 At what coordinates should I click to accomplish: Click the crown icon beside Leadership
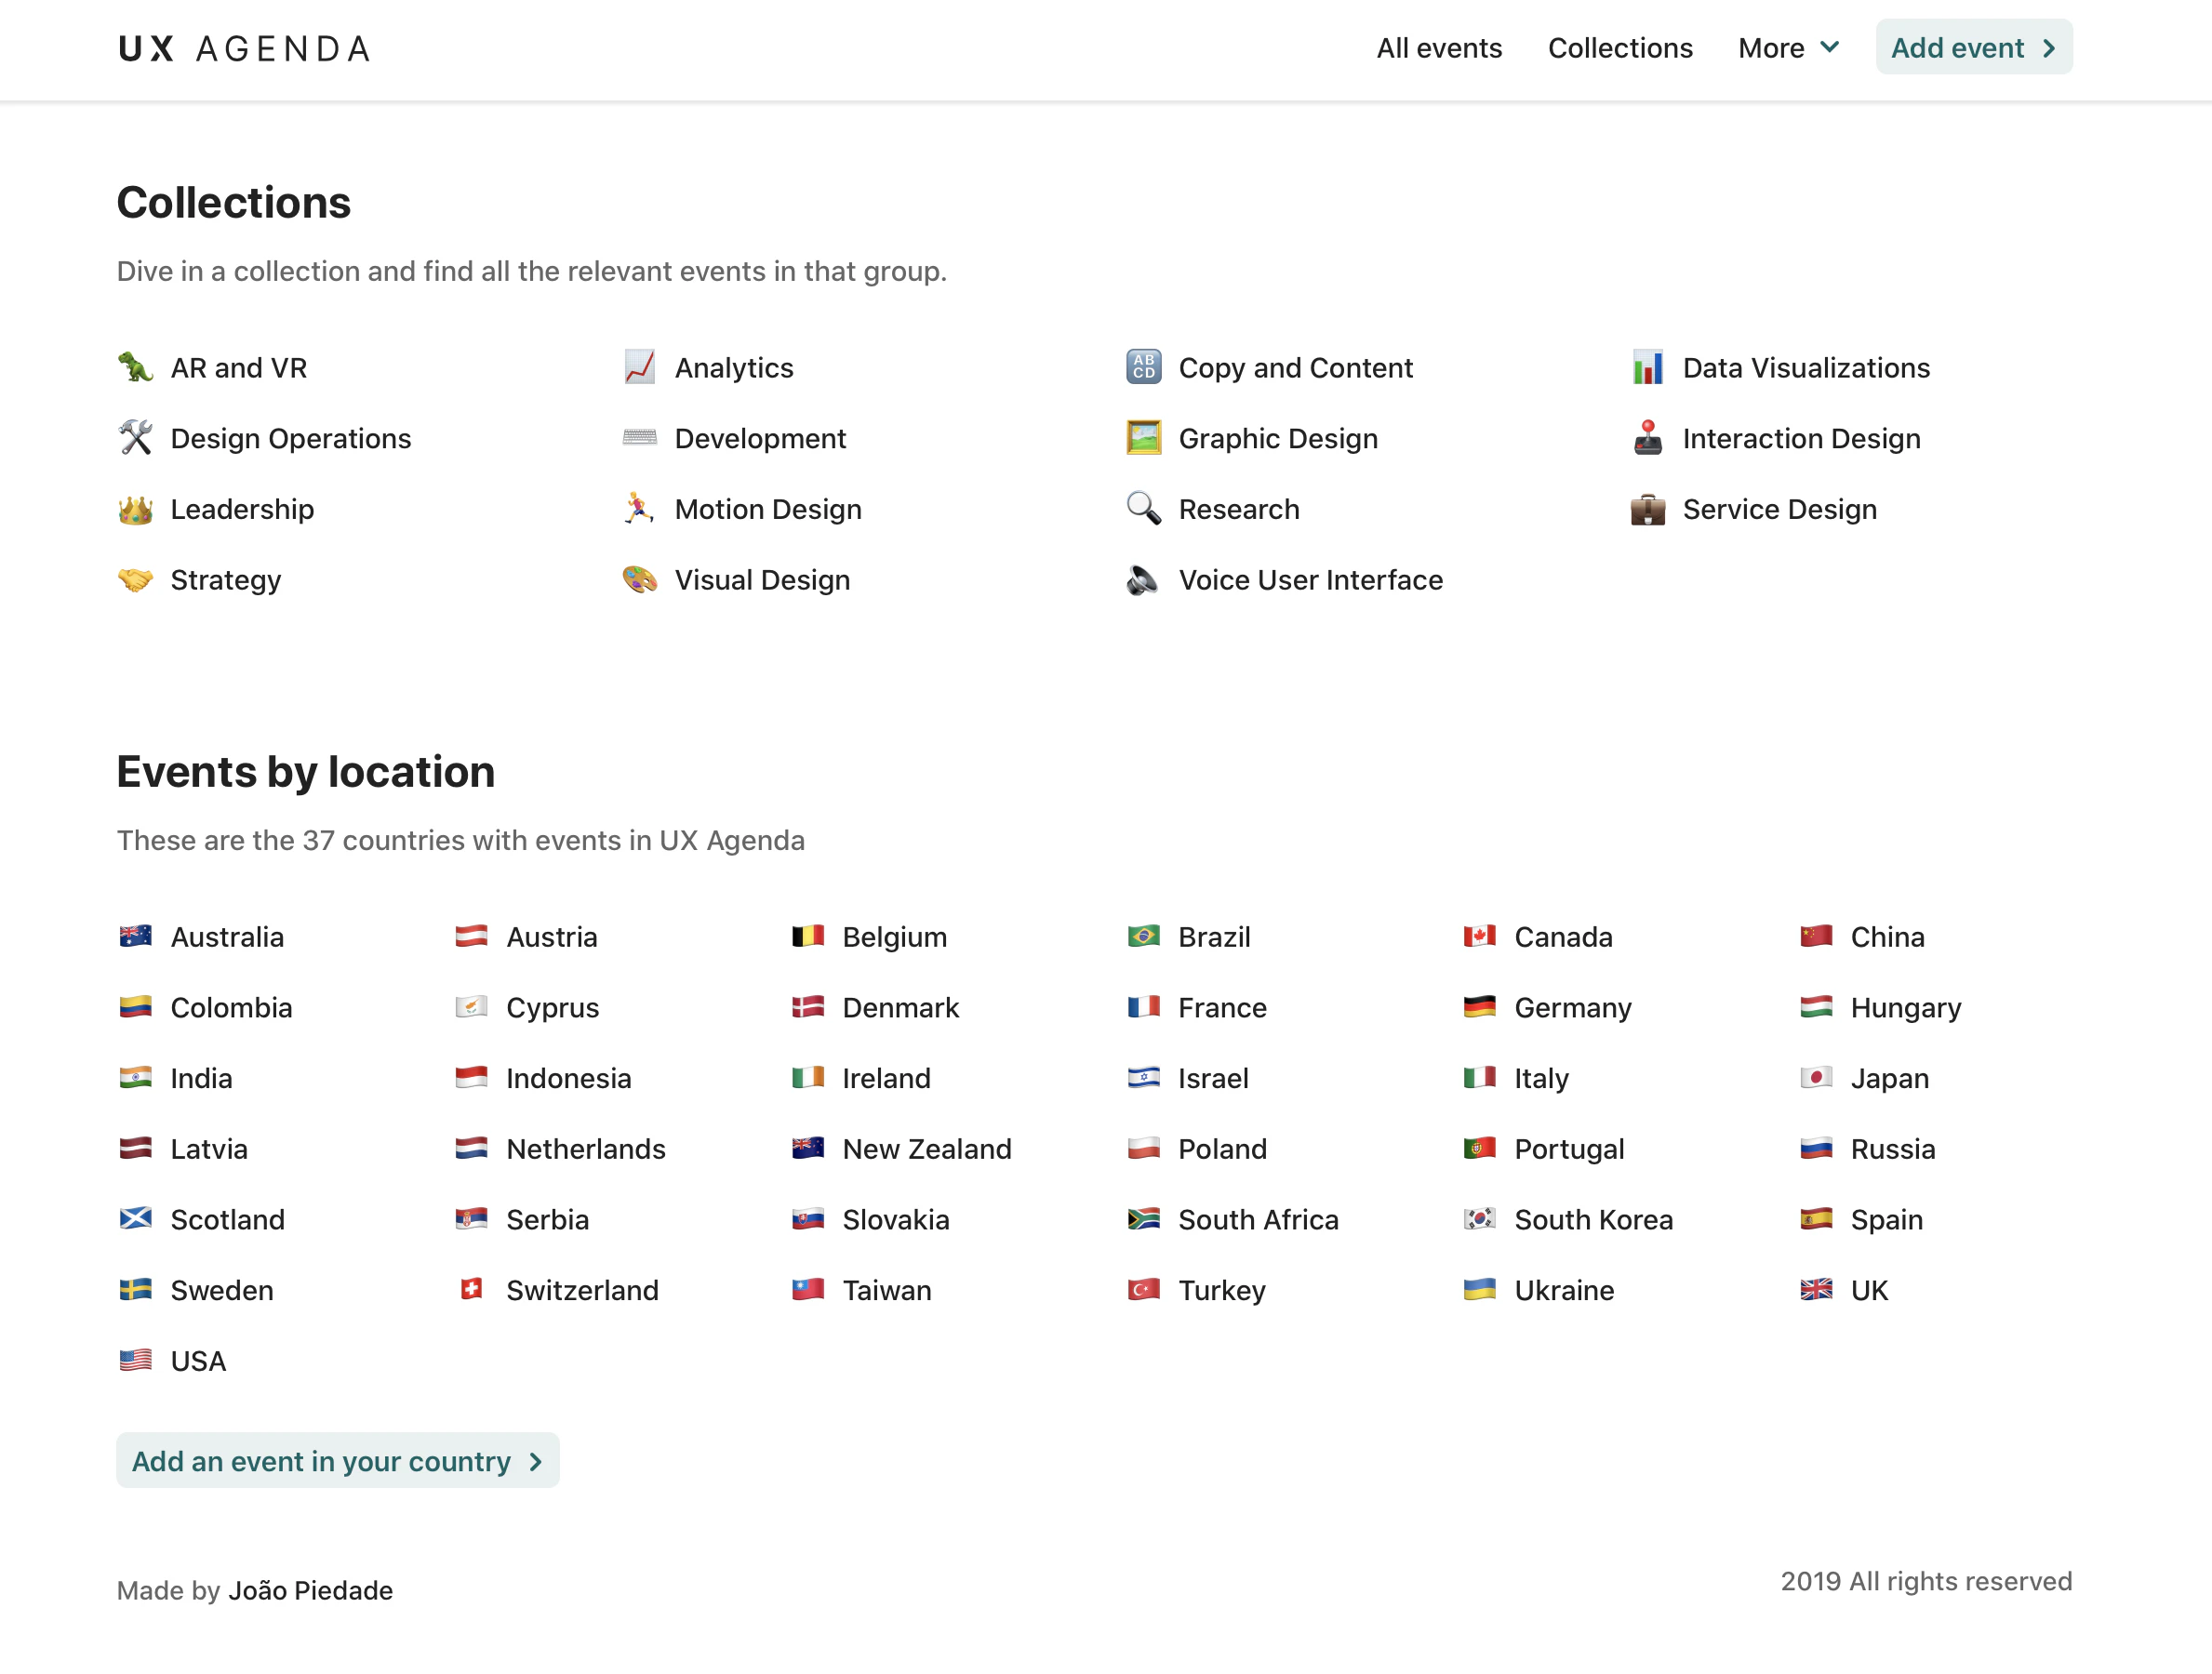click(135, 509)
